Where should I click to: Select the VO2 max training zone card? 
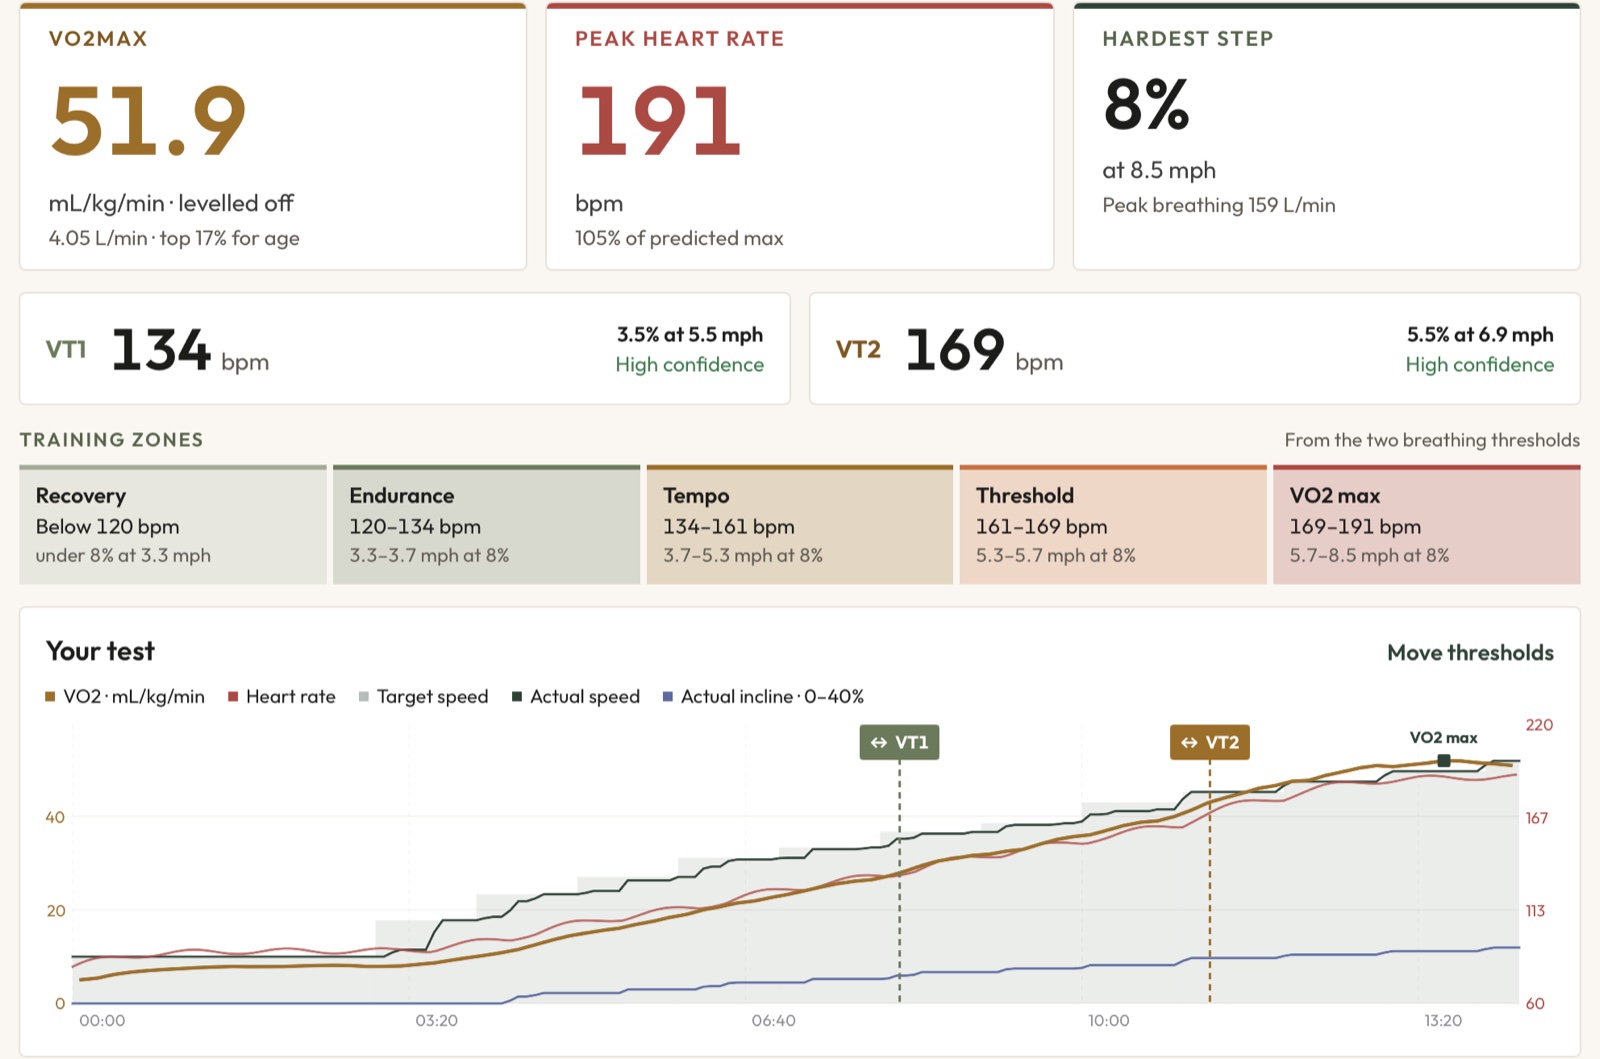coord(1427,524)
